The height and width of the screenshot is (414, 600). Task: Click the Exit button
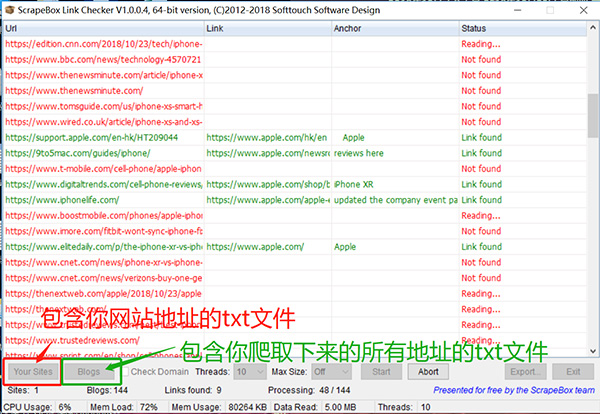(x=573, y=372)
